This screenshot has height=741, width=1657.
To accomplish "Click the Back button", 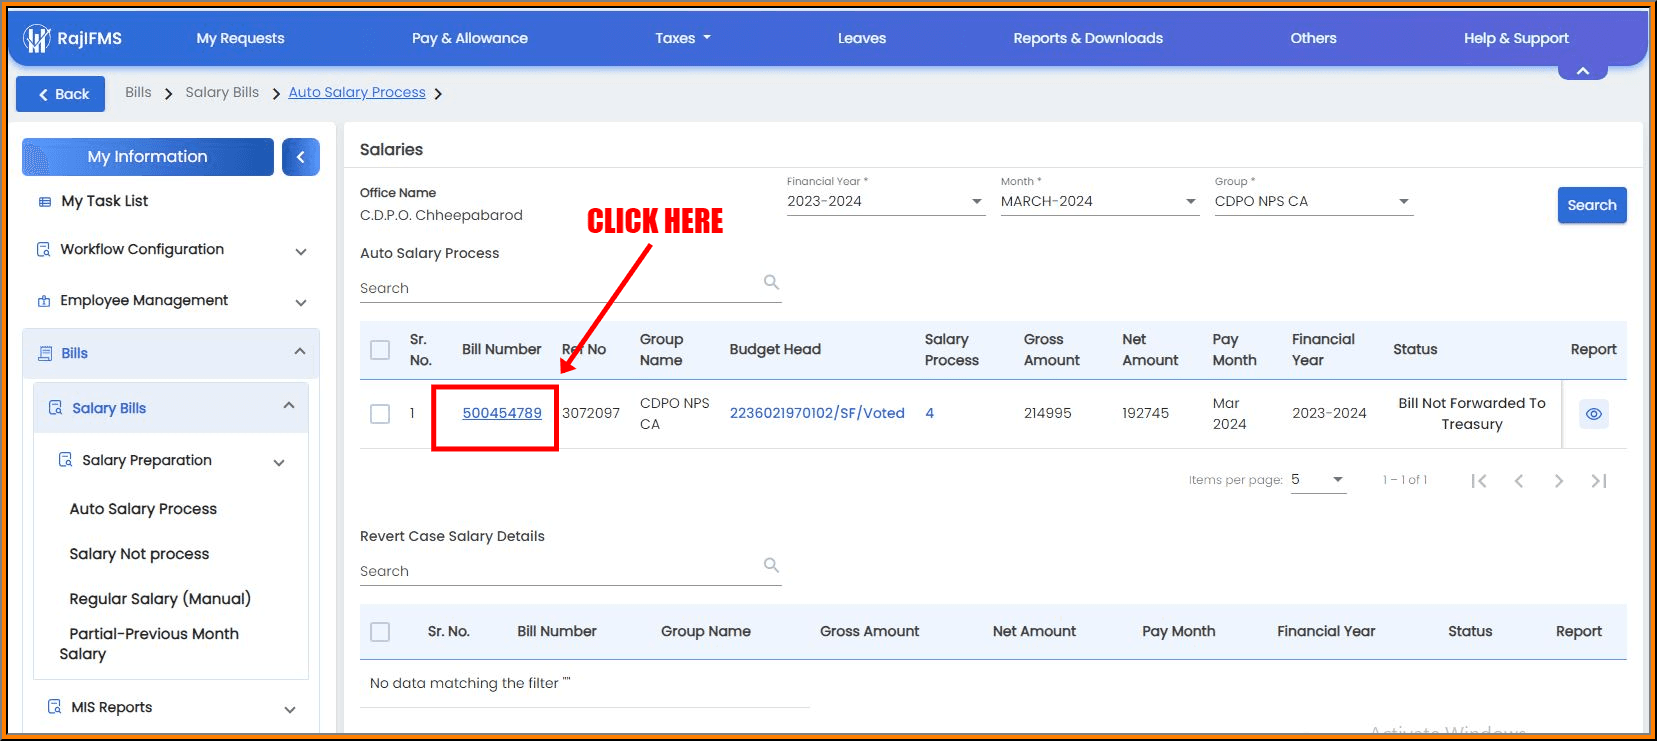I will [60, 94].
